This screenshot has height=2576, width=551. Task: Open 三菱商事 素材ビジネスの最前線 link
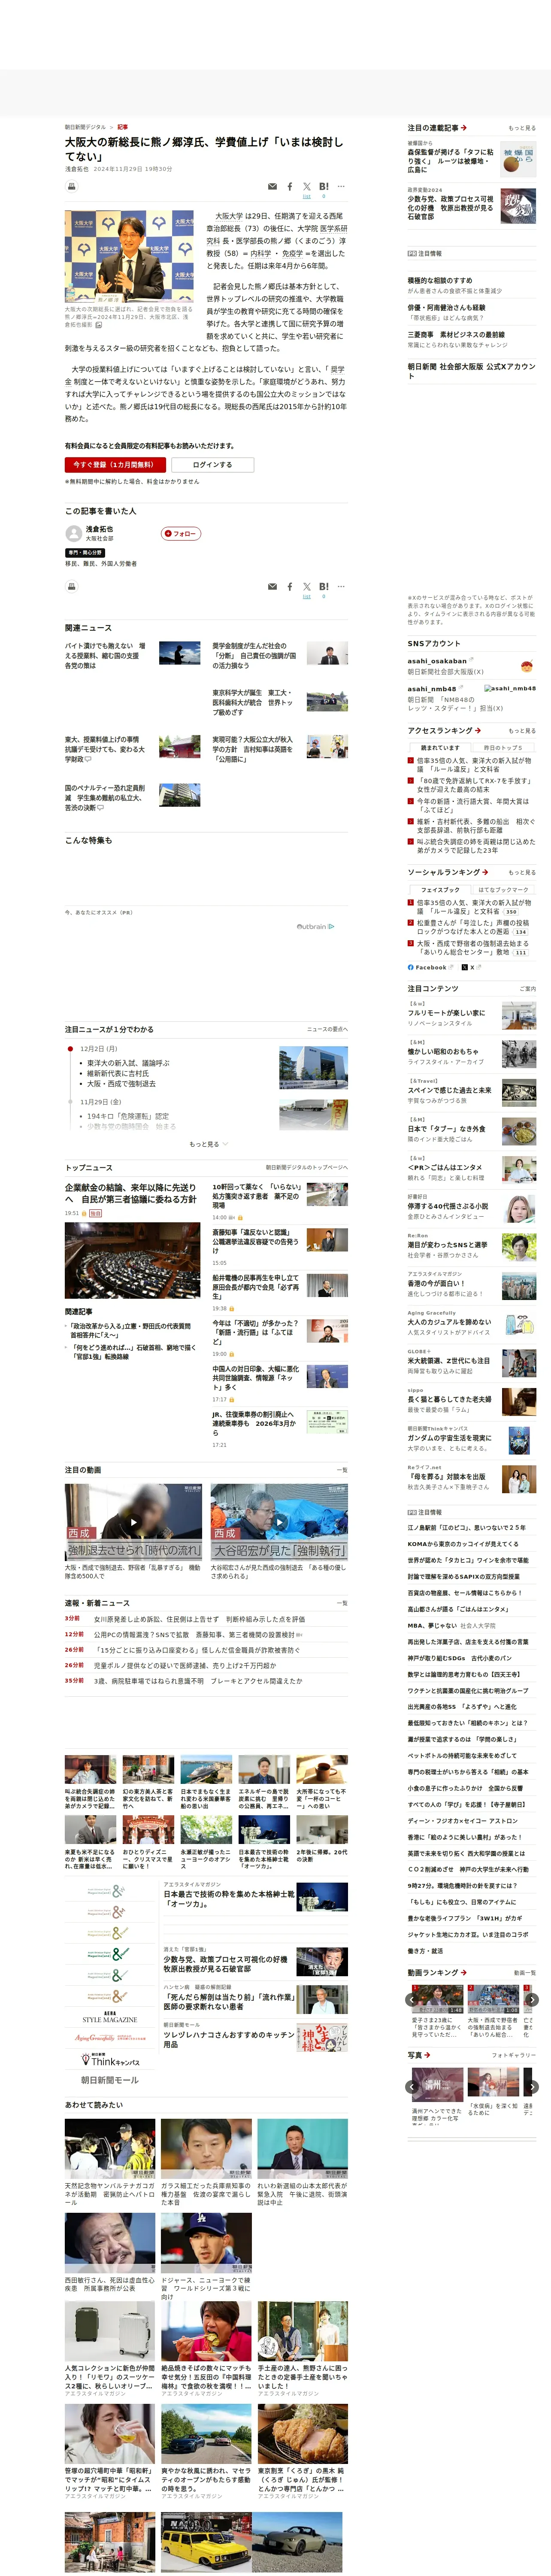(x=456, y=335)
